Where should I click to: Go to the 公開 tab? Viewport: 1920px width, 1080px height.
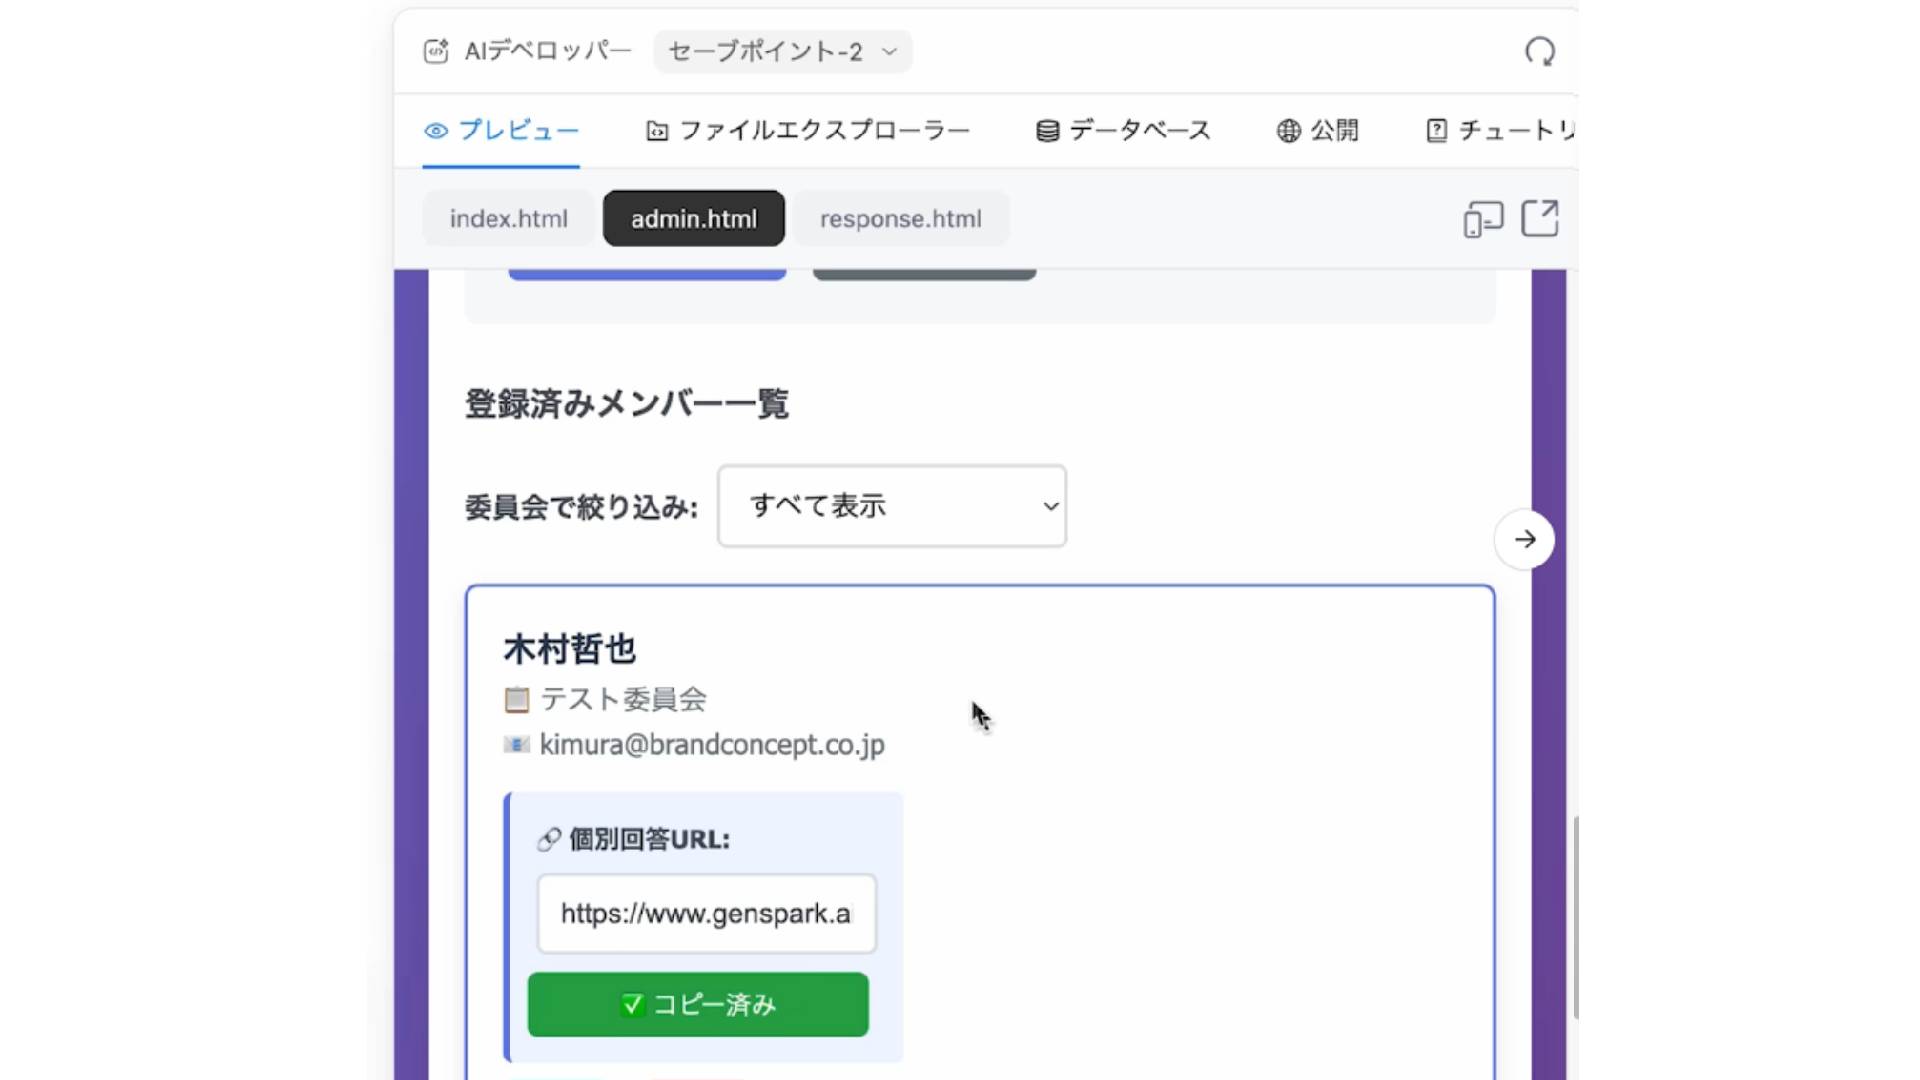coord(1318,131)
